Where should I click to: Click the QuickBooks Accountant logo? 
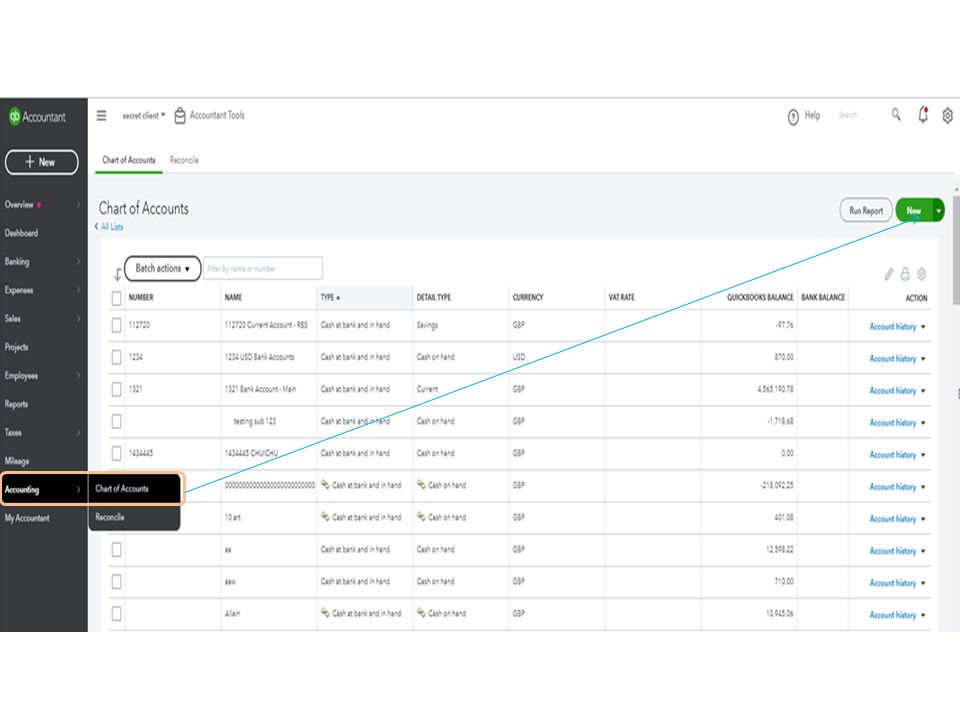tap(37, 117)
